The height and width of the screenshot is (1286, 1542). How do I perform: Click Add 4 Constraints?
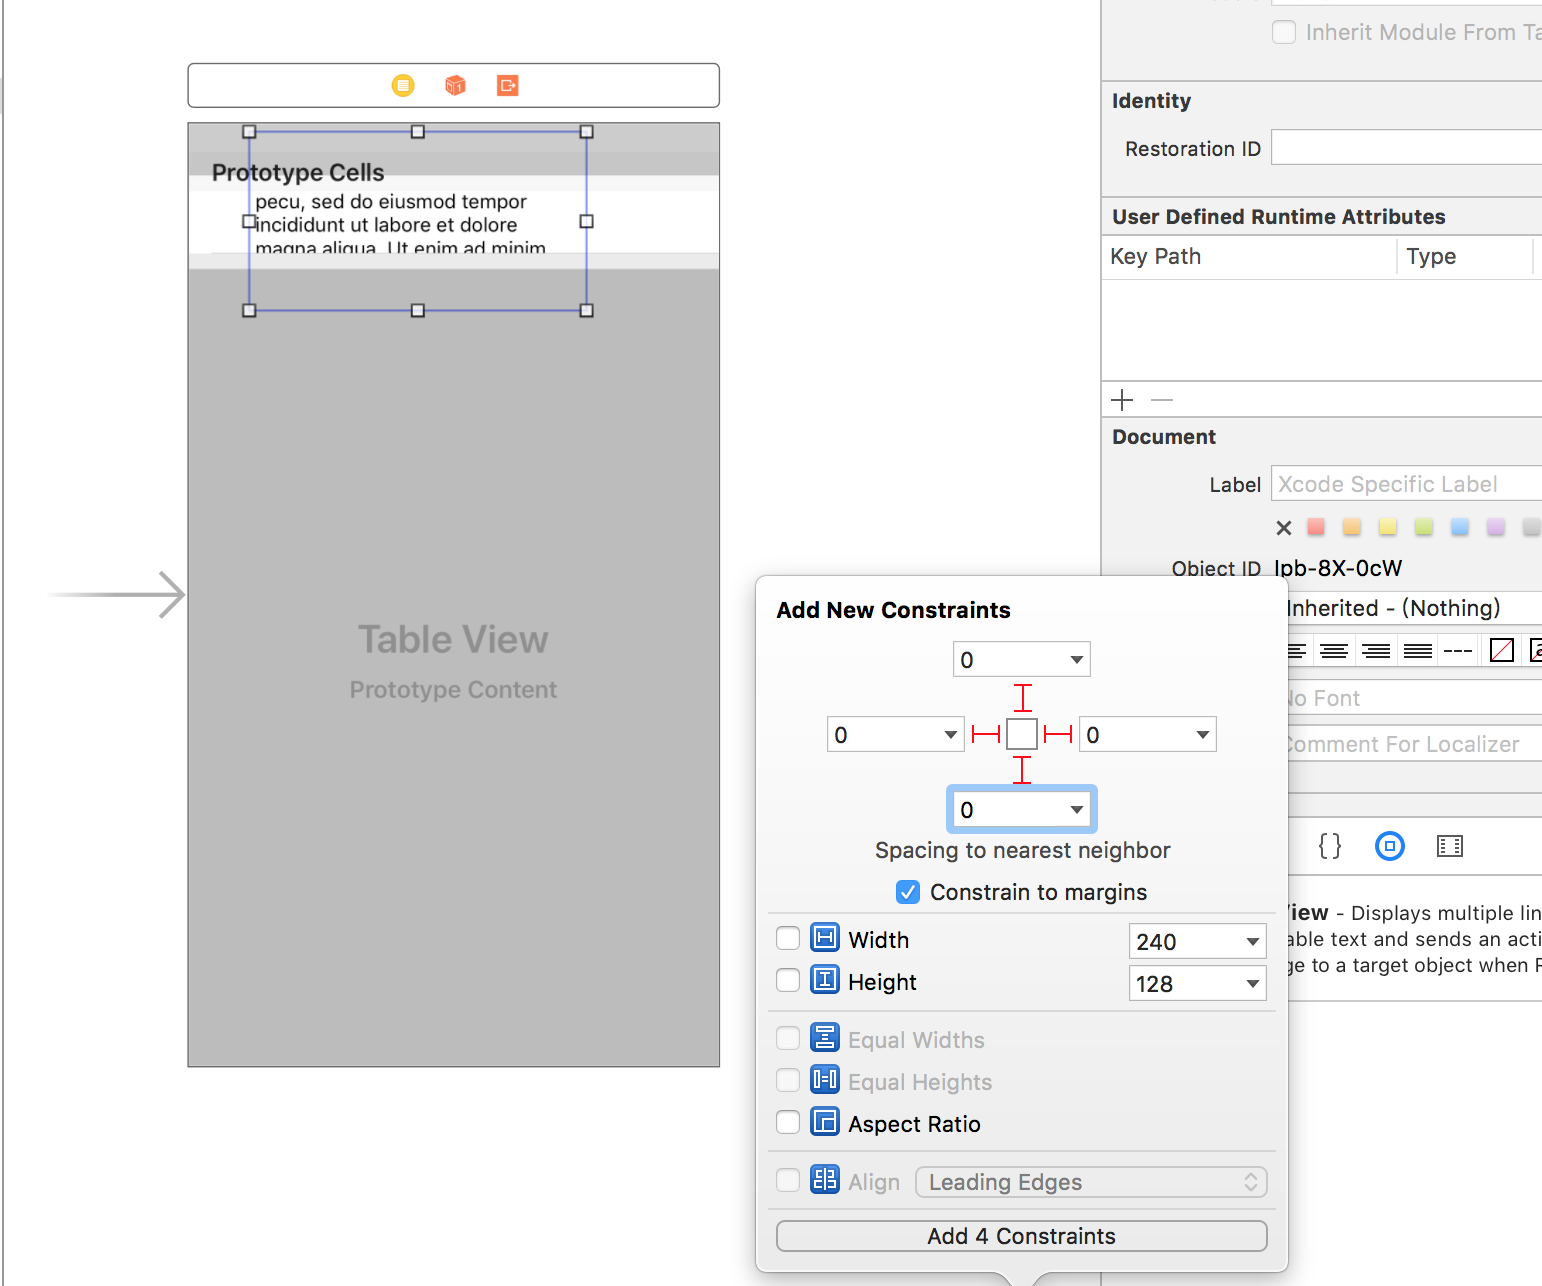pyautogui.click(x=1021, y=1236)
